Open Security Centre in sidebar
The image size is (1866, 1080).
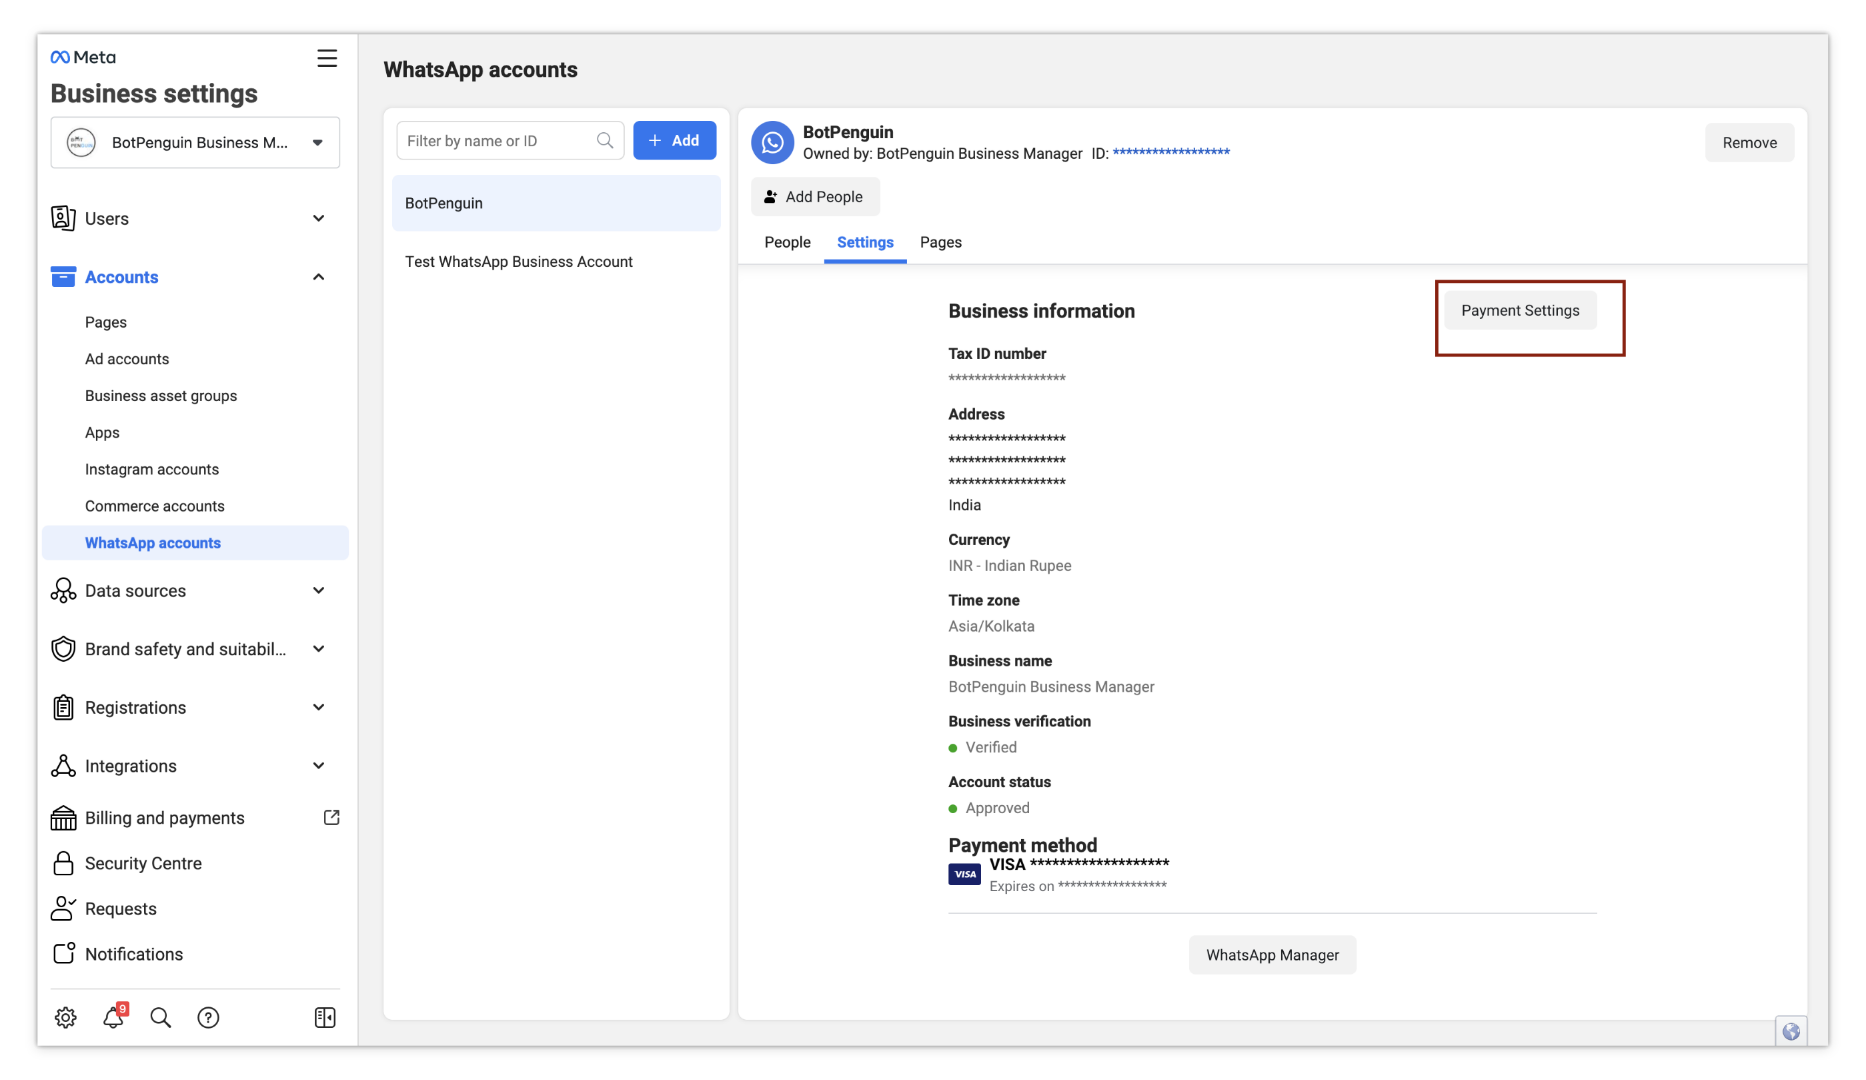(x=143, y=863)
